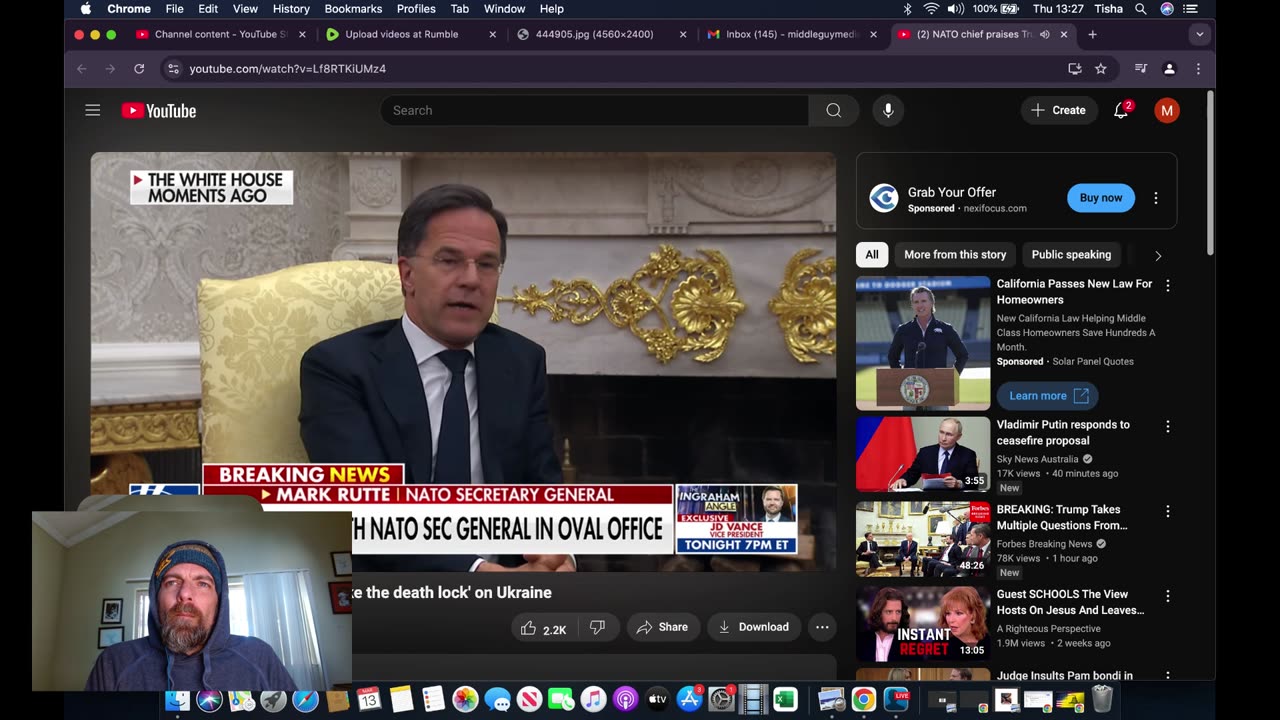Image resolution: width=1280 pixels, height=720 pixels.
Task: Mute the NATO chief tab audio icon
Action: 1044,34
